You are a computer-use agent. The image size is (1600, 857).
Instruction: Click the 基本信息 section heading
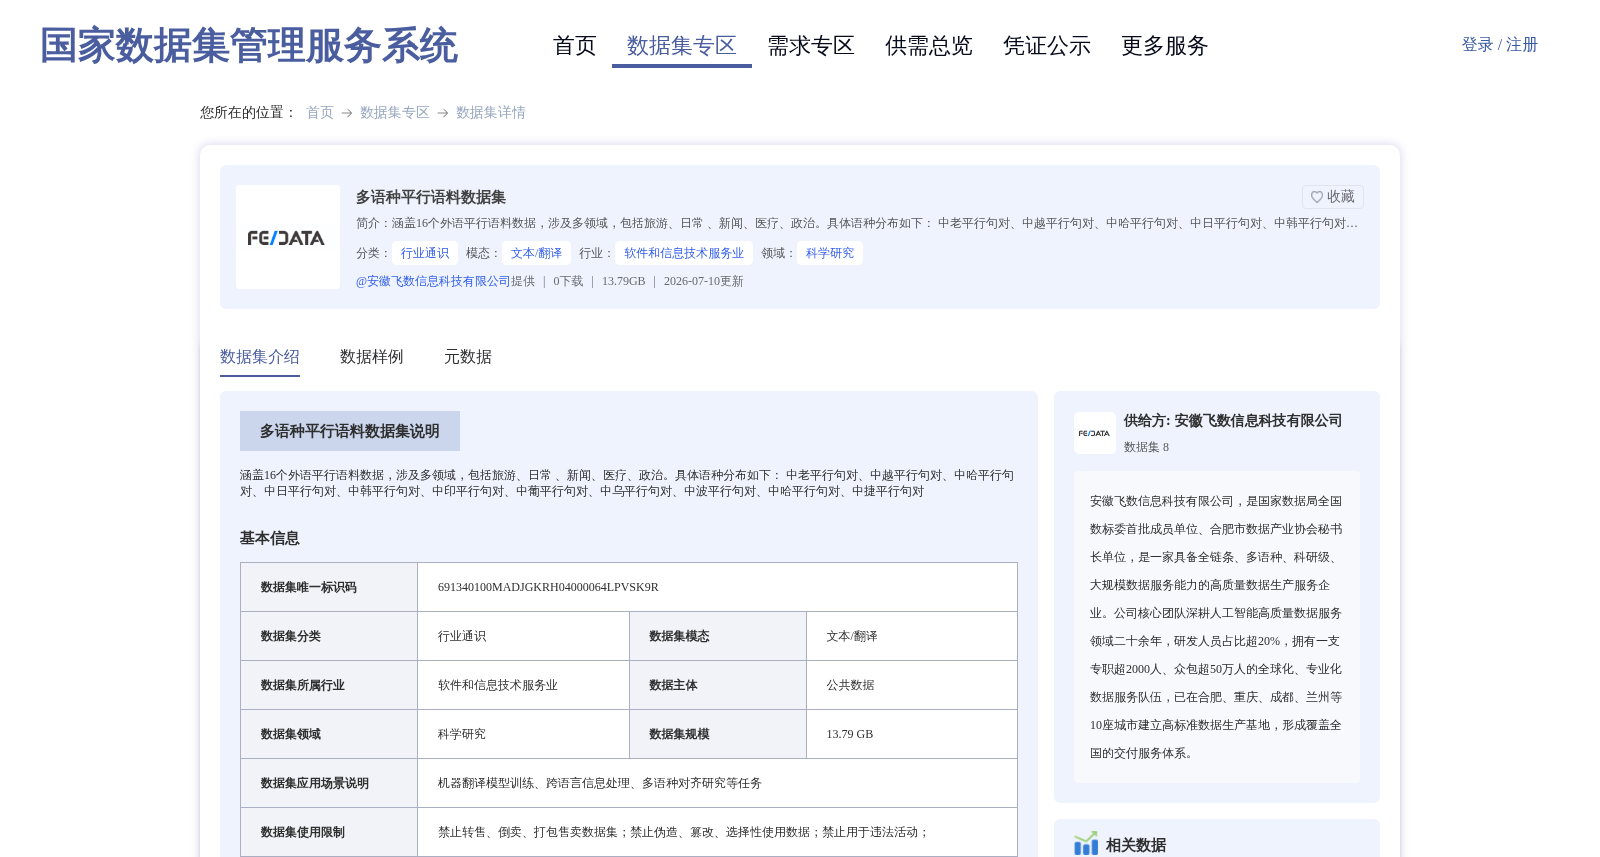pyautogui.click(x=270, y=538)
